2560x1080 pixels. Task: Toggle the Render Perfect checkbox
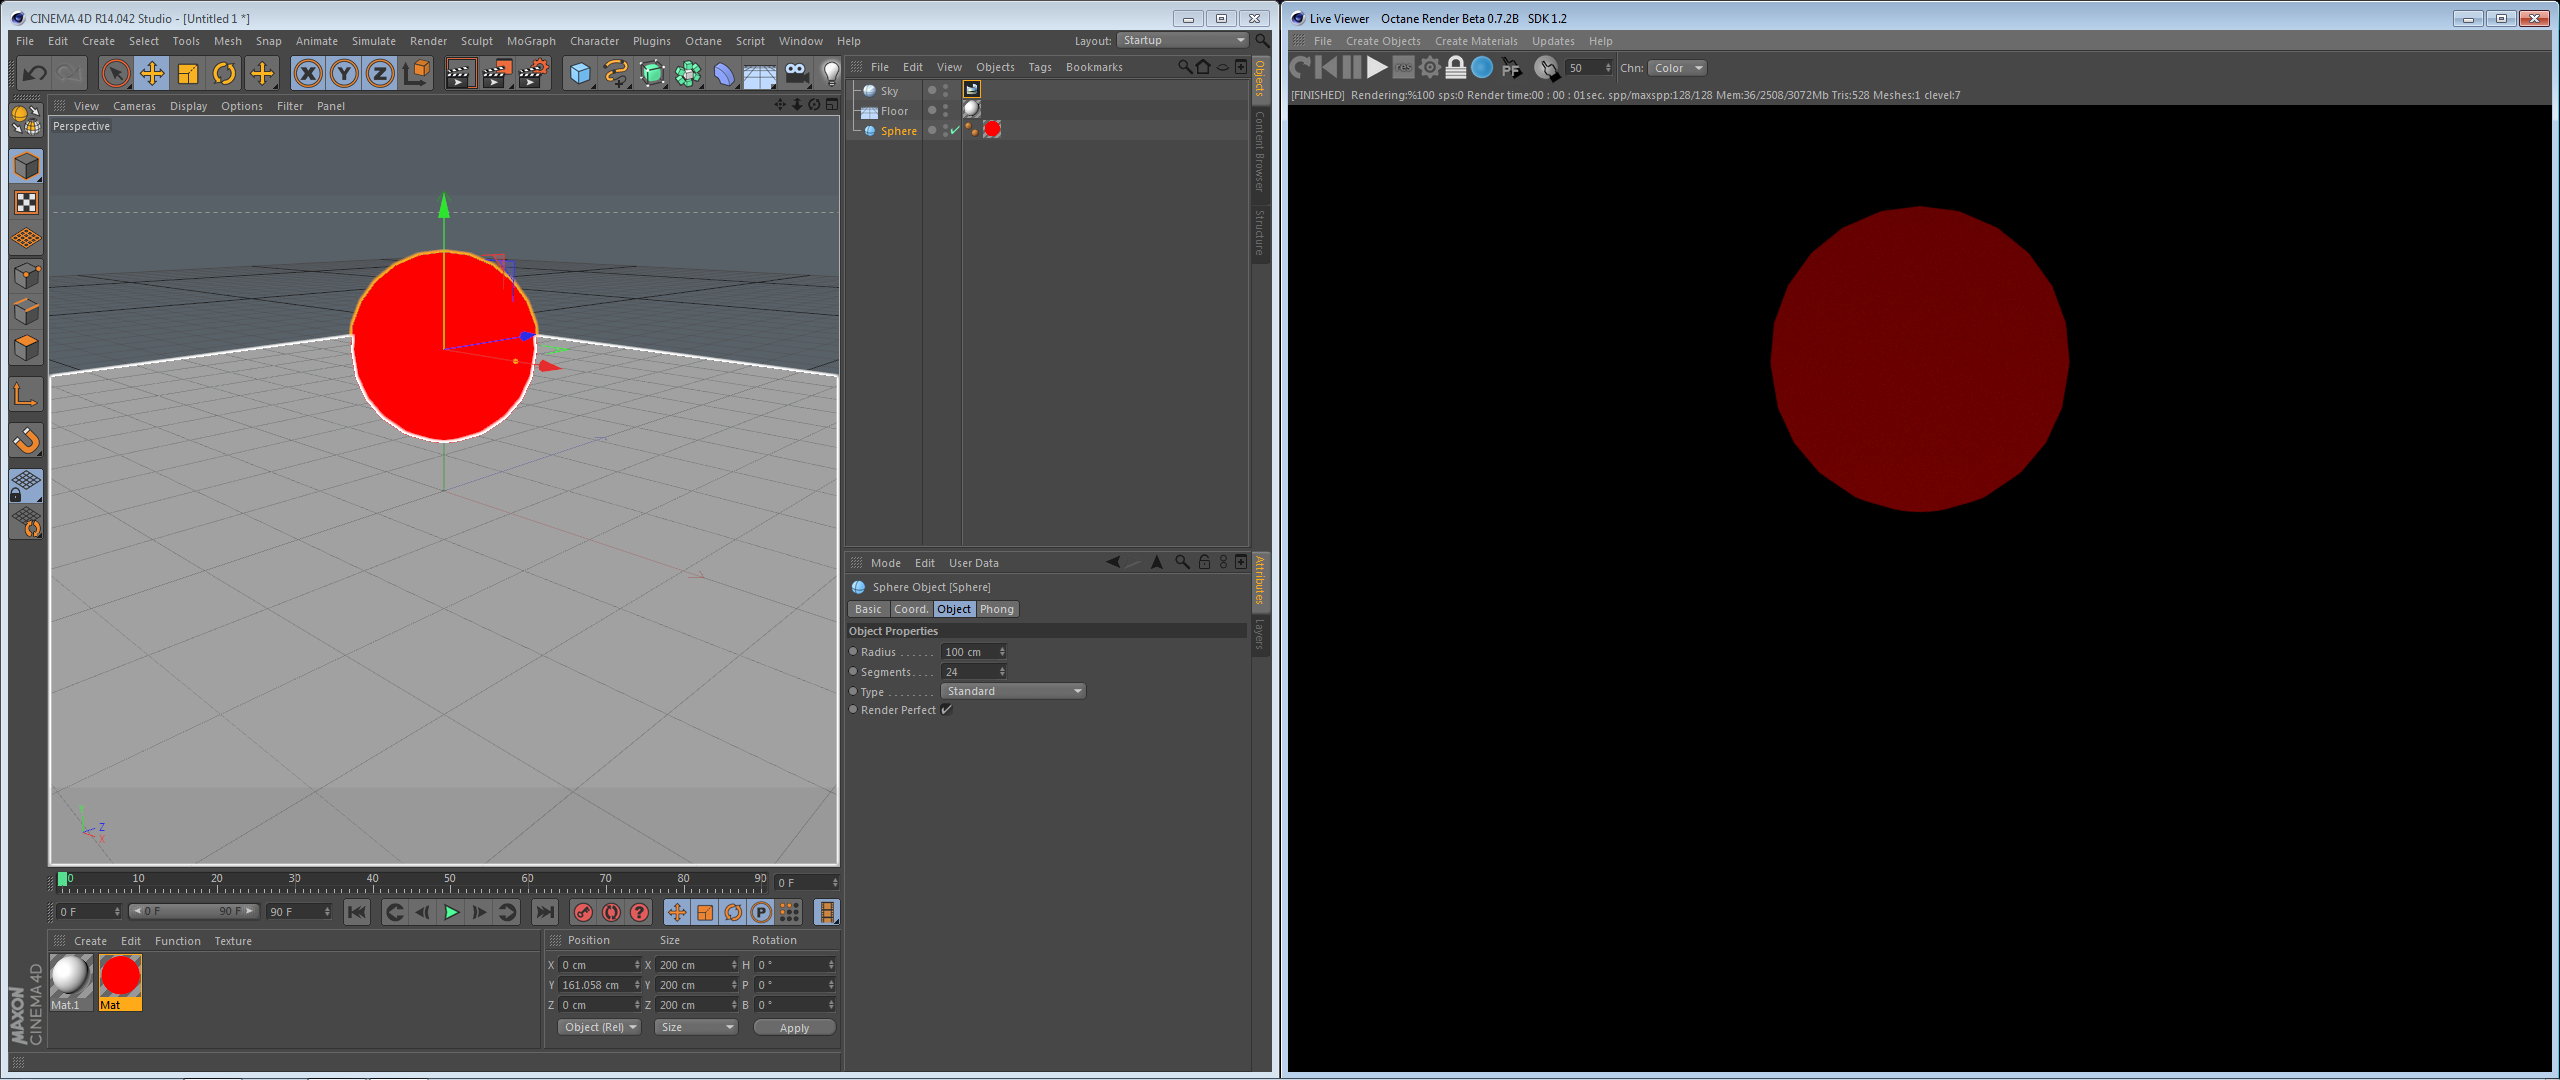point(946,710)
